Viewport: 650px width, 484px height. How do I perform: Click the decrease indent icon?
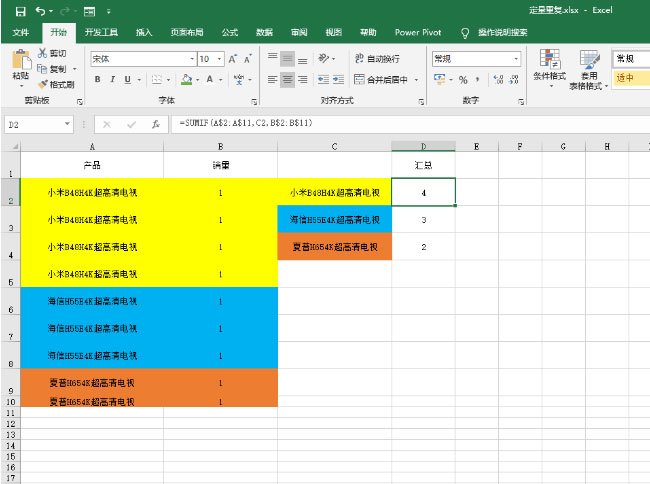pos(323,79)
